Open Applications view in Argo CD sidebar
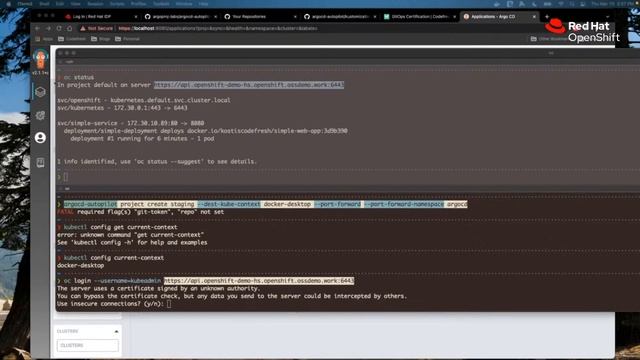The image size is (640, 360). (40, 92)
